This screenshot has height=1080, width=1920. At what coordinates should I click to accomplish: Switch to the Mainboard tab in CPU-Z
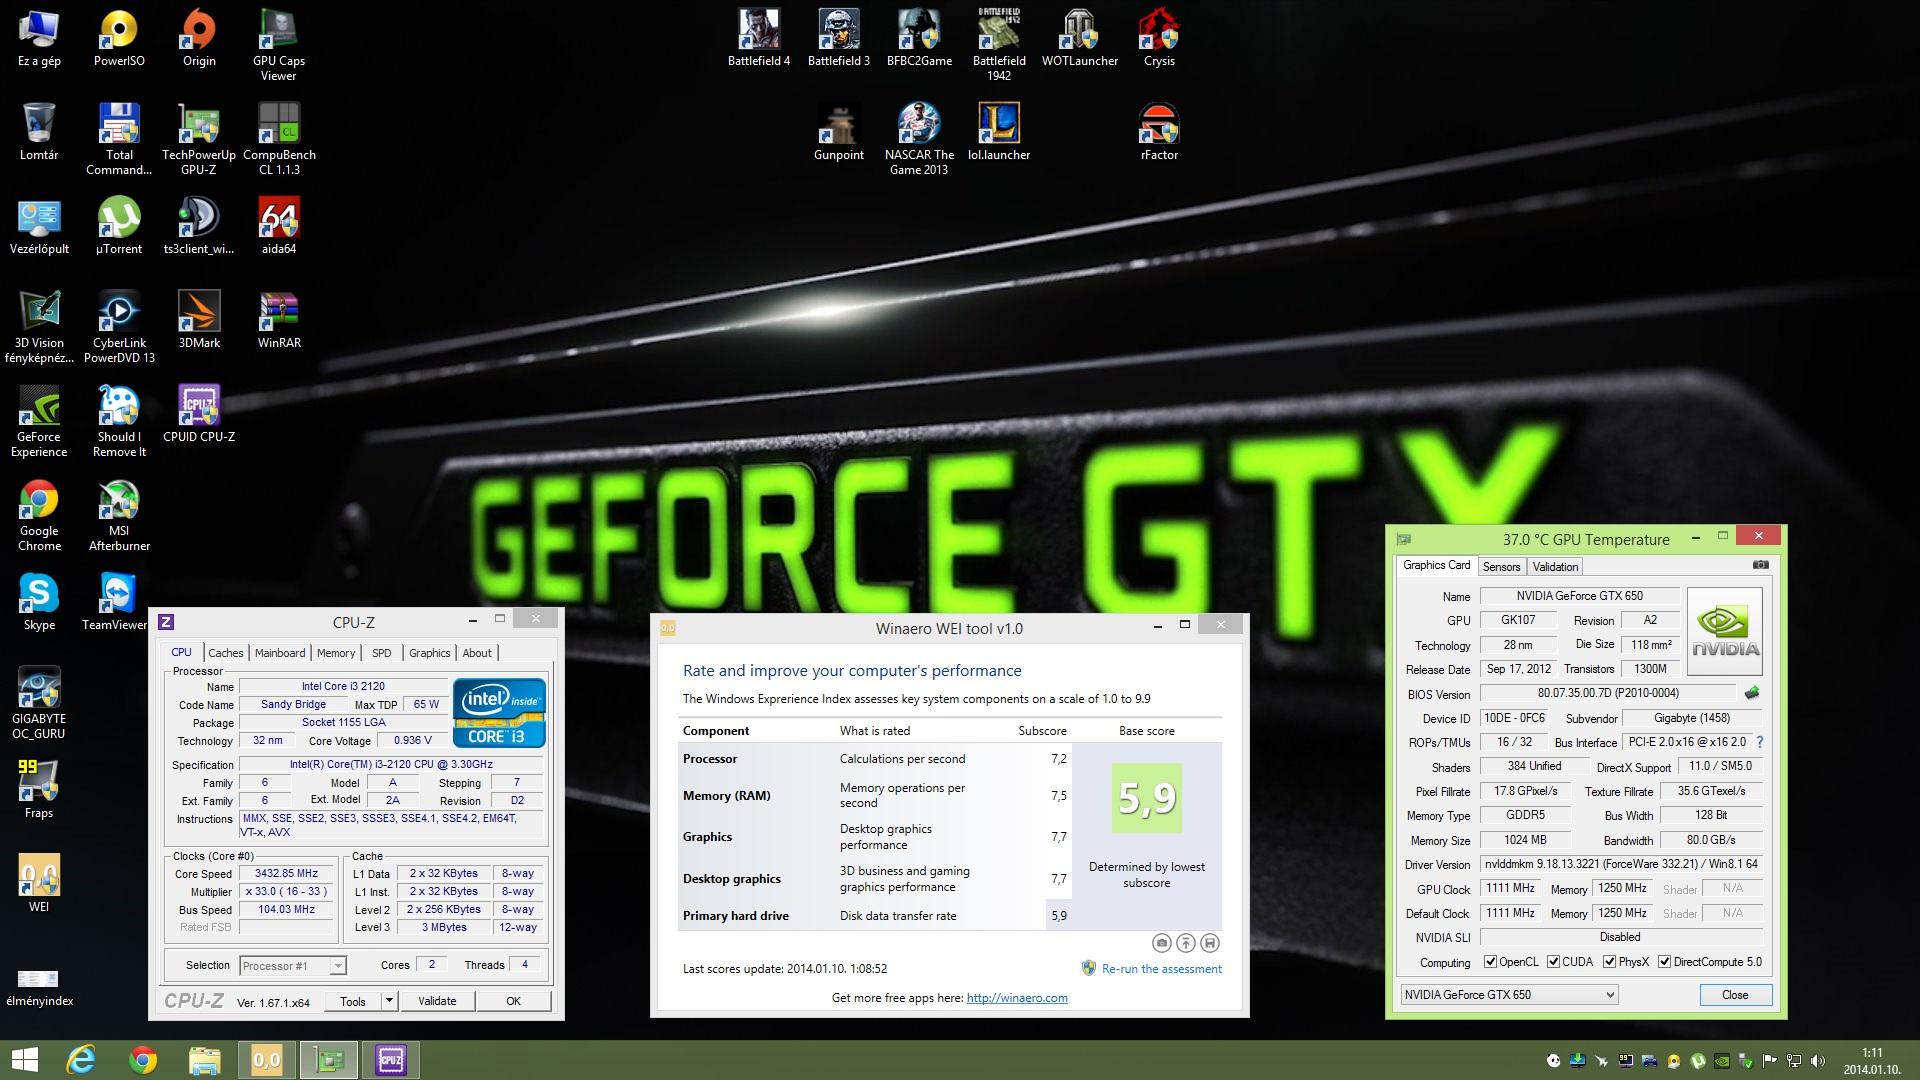(280, 653)
